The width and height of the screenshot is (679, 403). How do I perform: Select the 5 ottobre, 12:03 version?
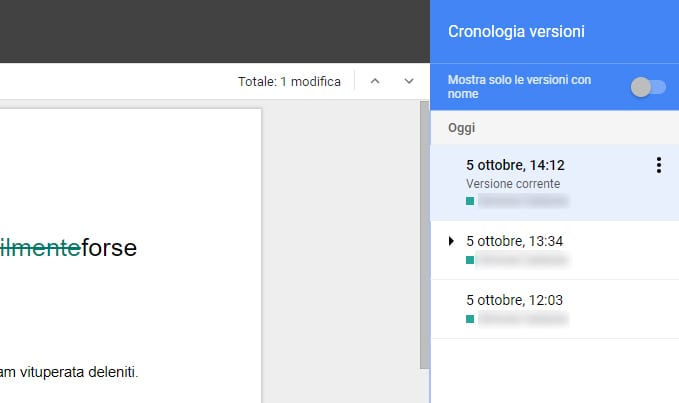pyautogui.click(x=515, y=300)
